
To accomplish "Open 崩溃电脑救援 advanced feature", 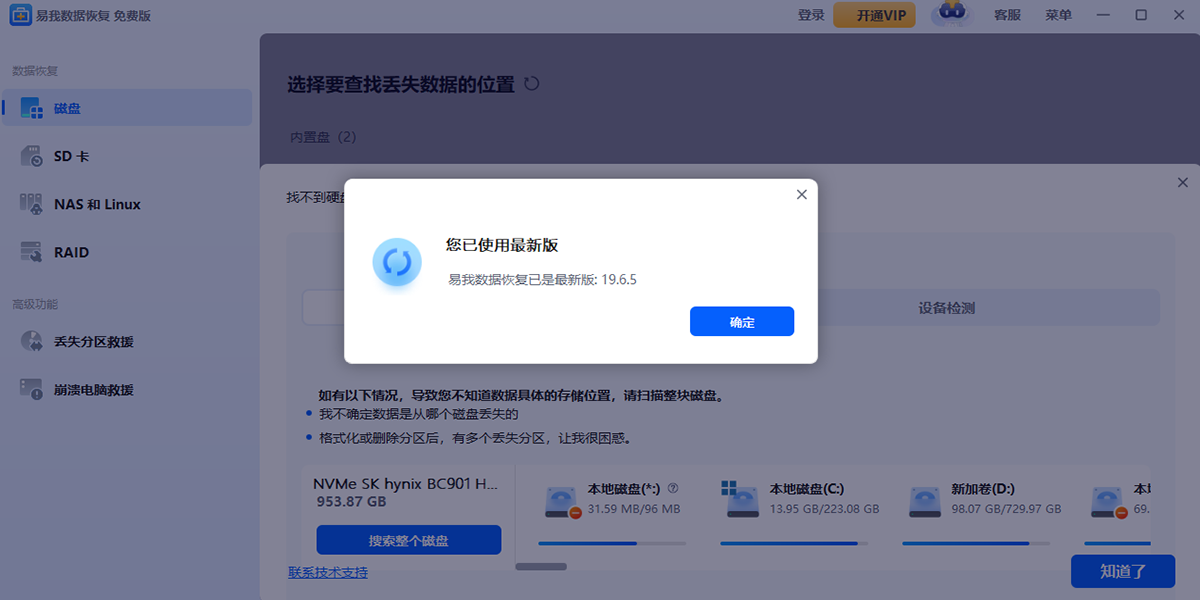I will point(90,389).
